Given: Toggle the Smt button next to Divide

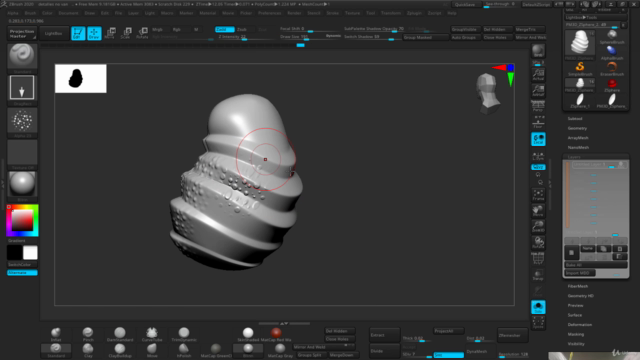Looking at the screenshot, I should point(449,355).
